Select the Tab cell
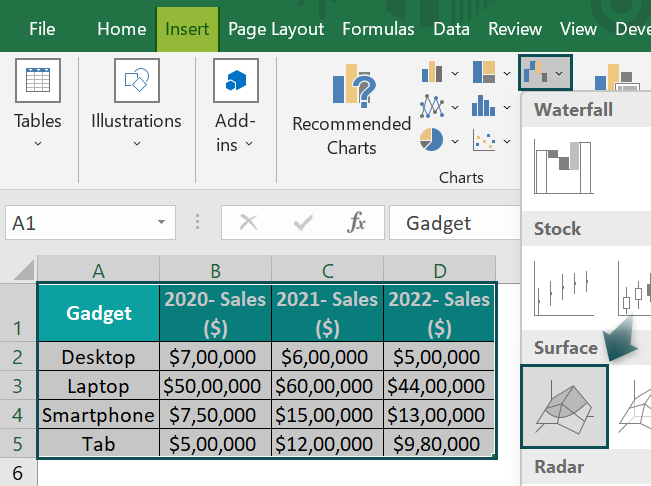The height and width of the screenshot is (486, 651). (99, 444)
